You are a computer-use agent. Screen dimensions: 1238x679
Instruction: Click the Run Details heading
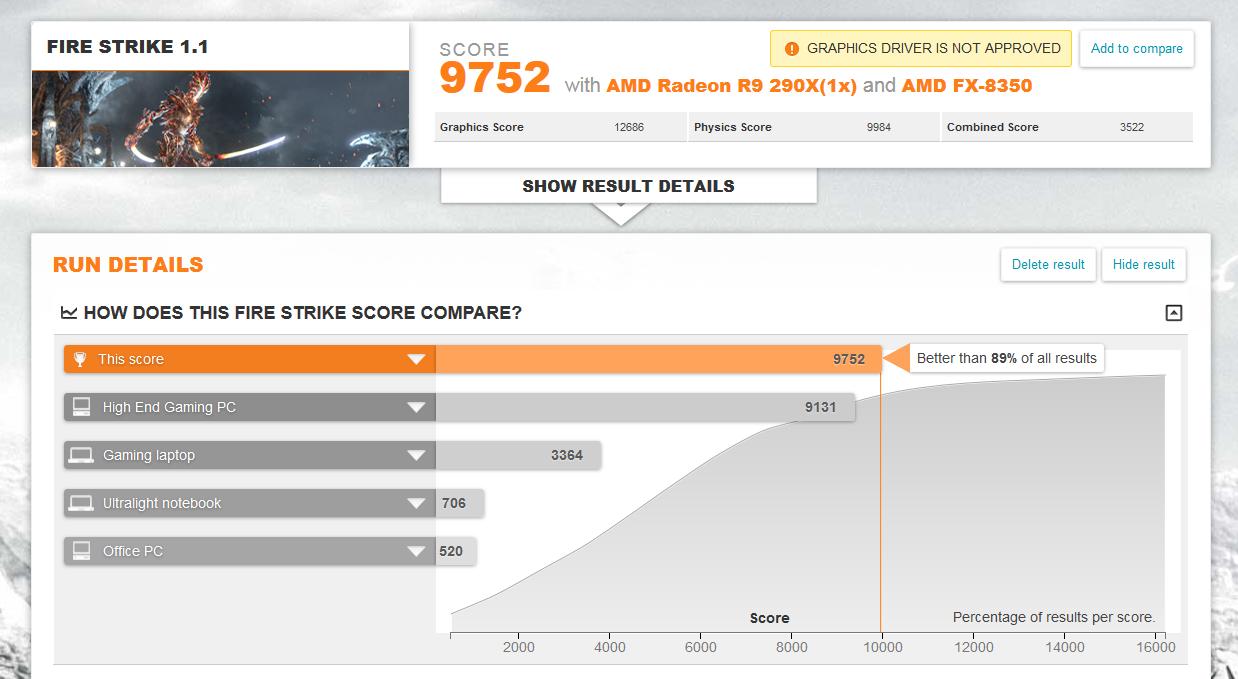click(x=128, y=265)
